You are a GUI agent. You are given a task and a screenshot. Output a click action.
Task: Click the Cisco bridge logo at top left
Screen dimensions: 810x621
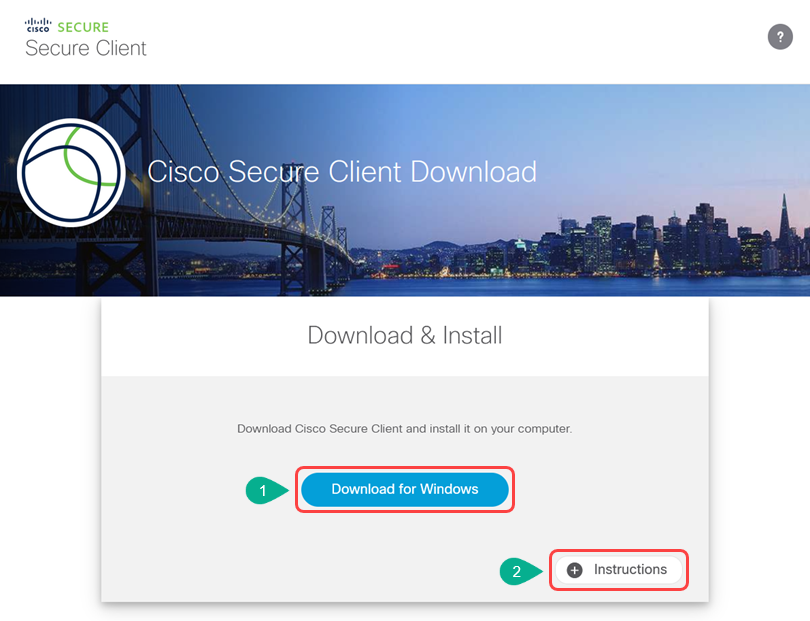[x=38, y=25]
